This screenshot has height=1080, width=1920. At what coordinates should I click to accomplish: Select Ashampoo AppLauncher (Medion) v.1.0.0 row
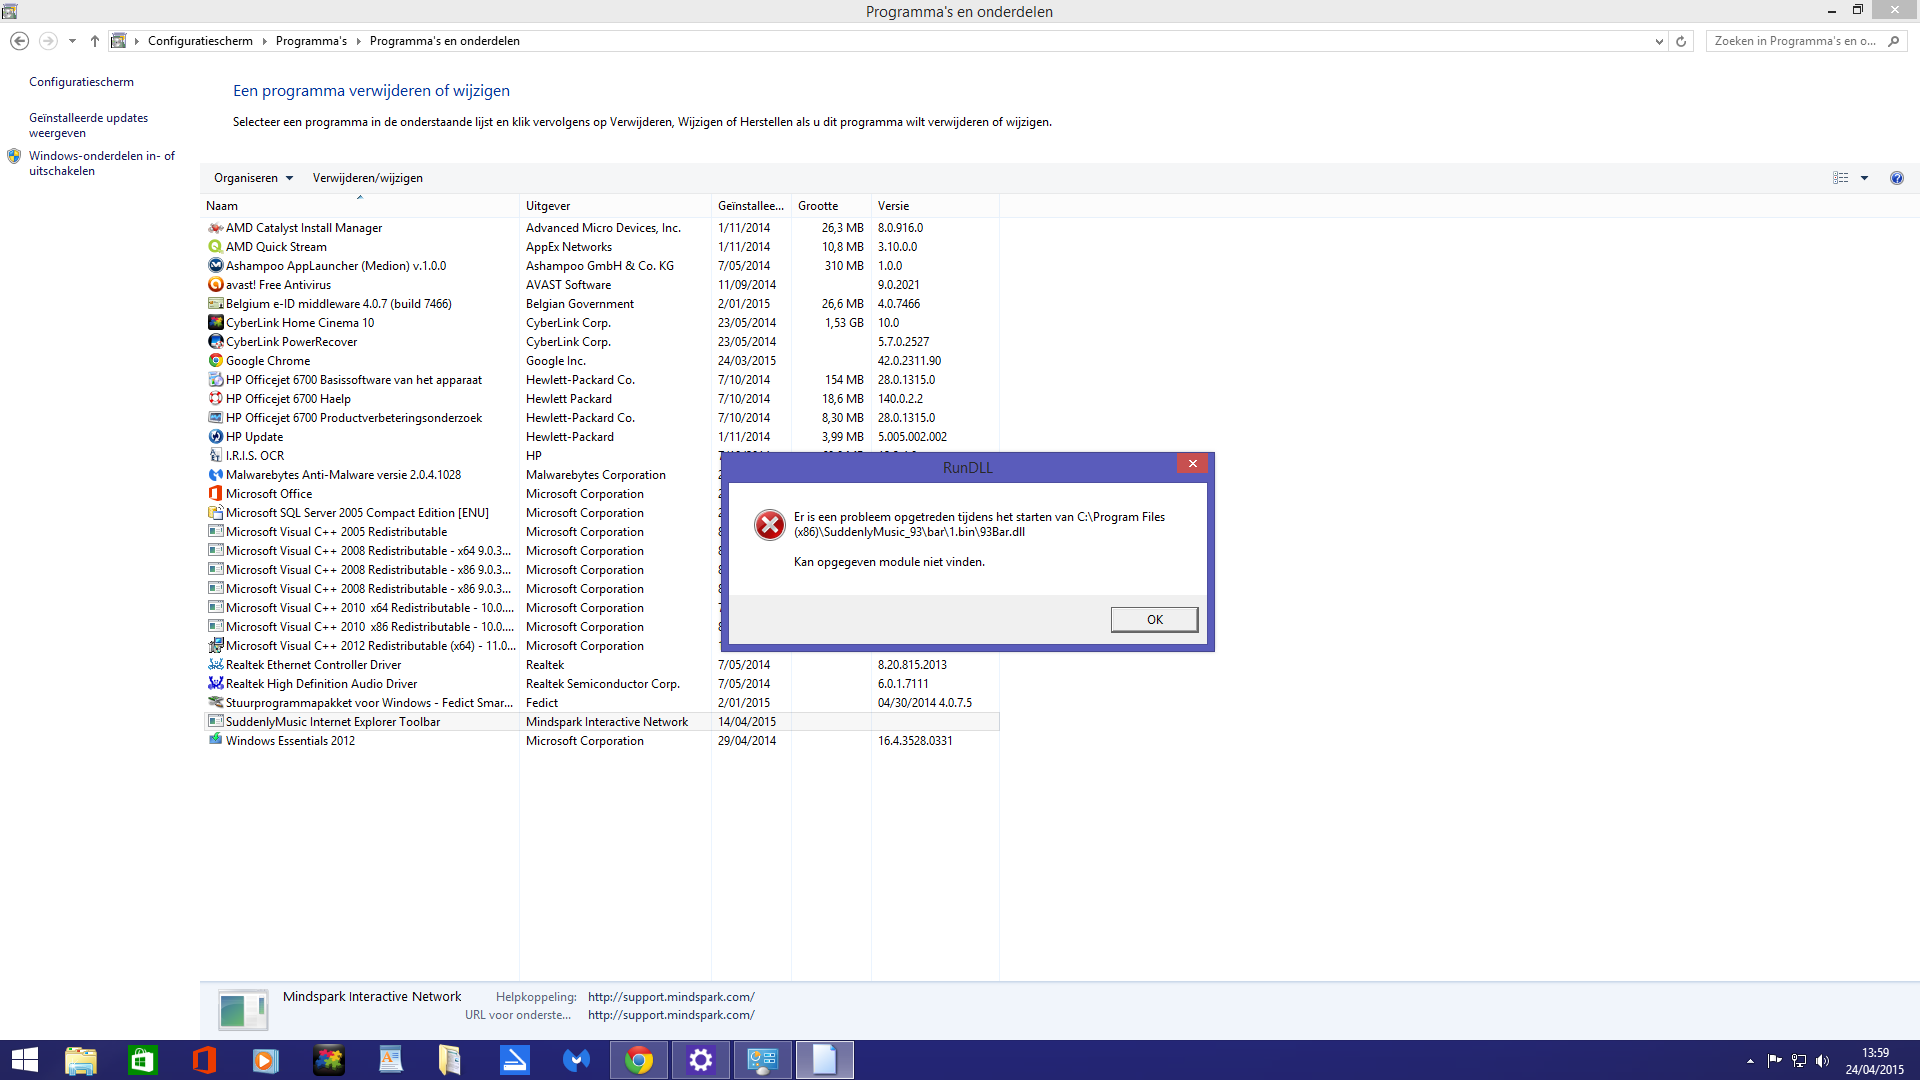600,266
